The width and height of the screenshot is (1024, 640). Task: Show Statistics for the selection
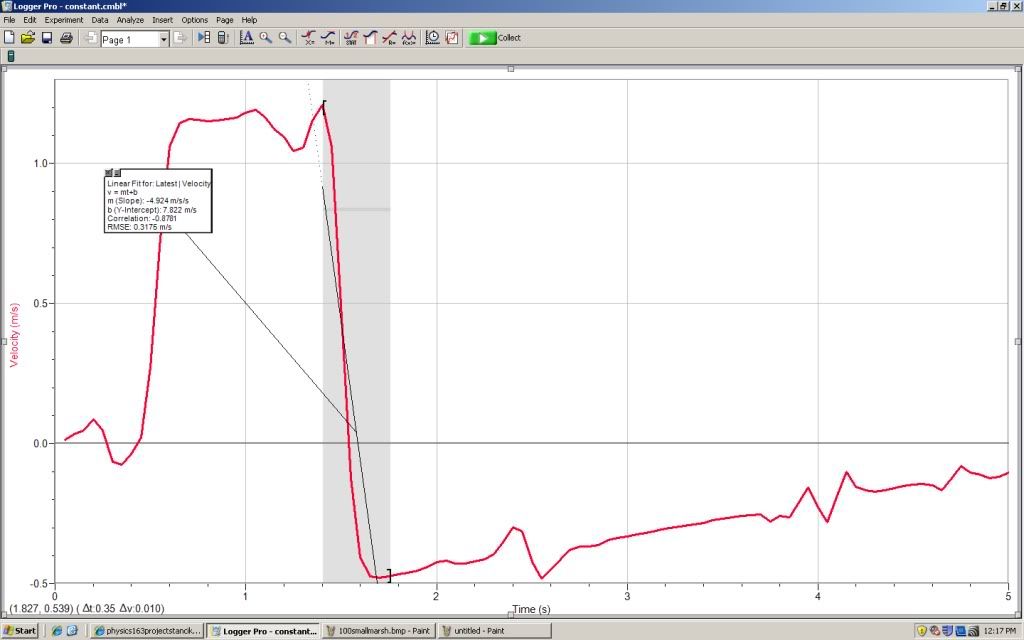[351, 37]
